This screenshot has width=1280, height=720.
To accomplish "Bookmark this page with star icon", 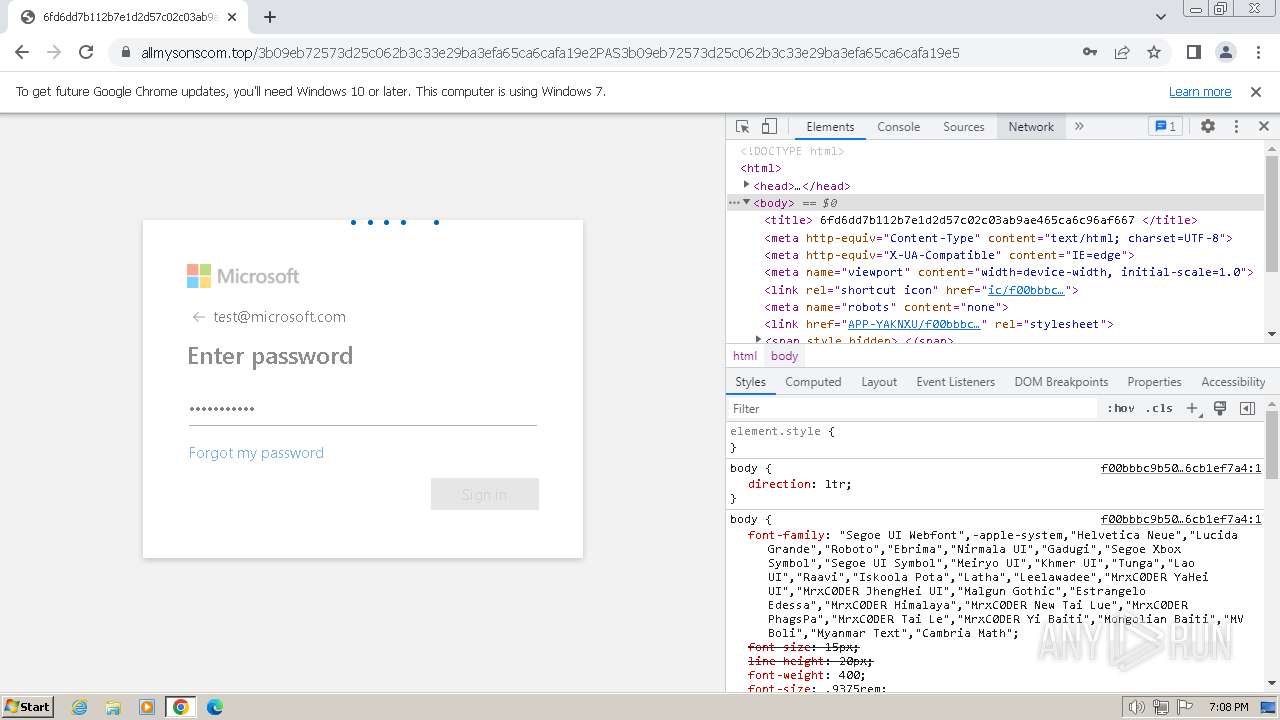I will click(x=1154, y=52).
